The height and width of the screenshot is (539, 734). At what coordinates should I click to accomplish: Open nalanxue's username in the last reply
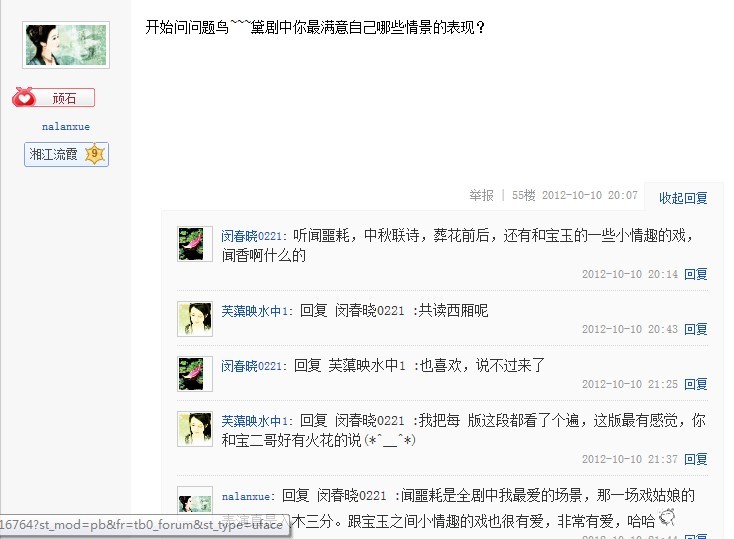[246, 496]
